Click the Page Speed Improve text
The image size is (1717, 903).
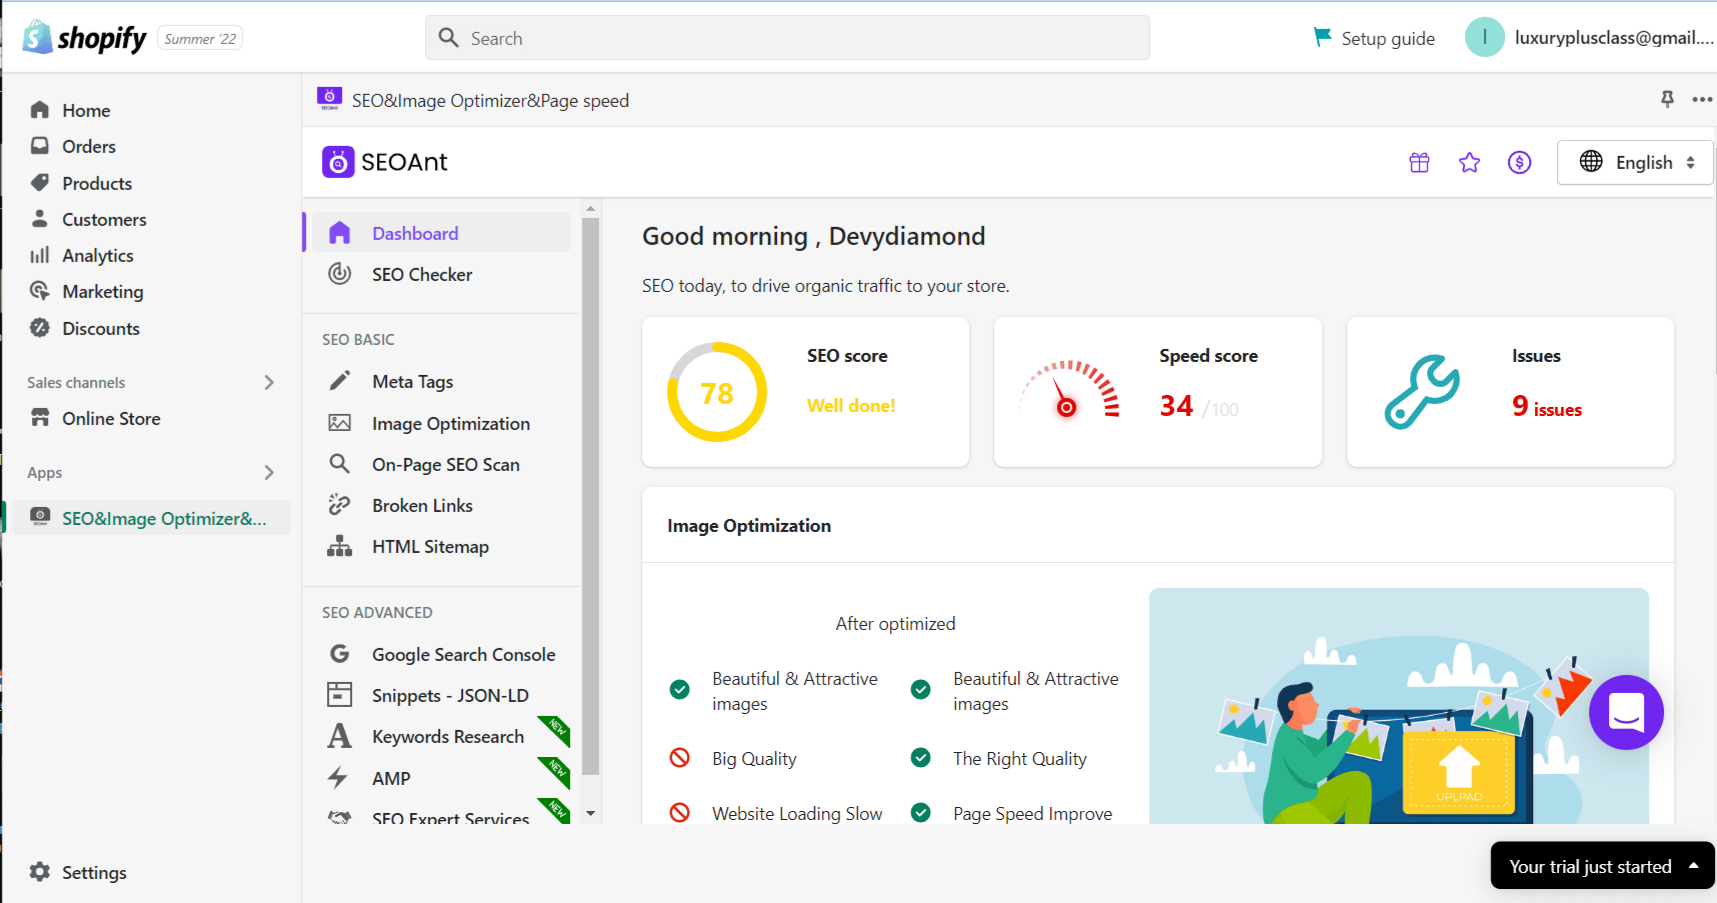click(1032, 813)
